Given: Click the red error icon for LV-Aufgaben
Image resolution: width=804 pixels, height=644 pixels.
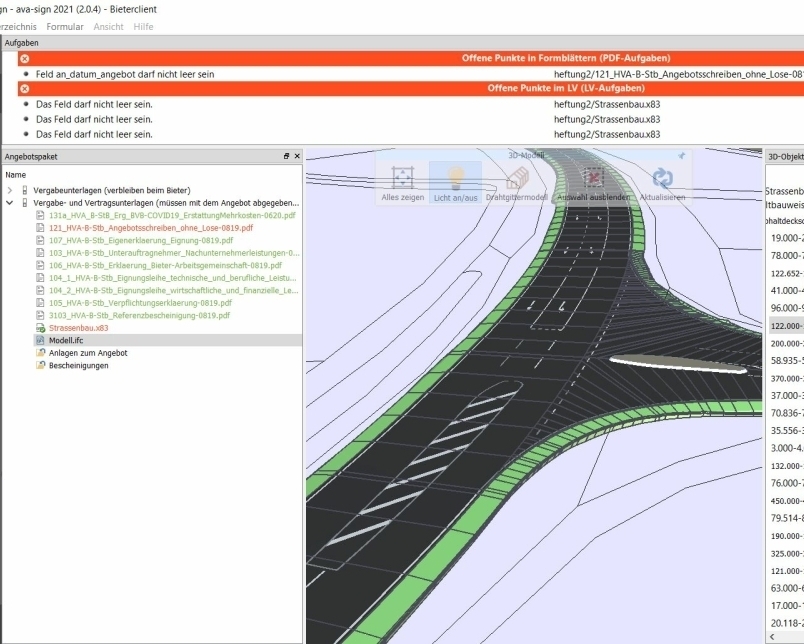Looking at the screenshot, I should click(25, 89).
